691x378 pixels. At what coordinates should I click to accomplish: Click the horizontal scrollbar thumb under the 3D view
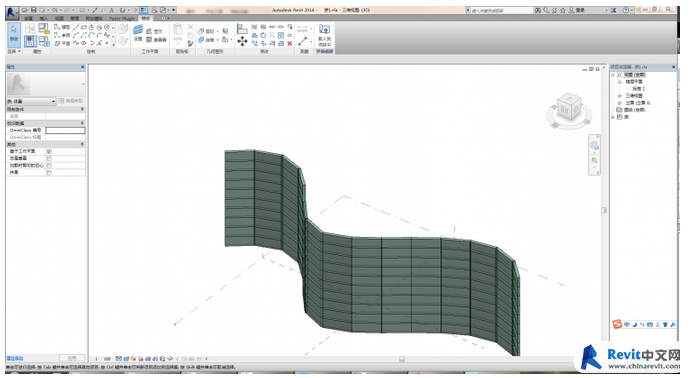402,359
